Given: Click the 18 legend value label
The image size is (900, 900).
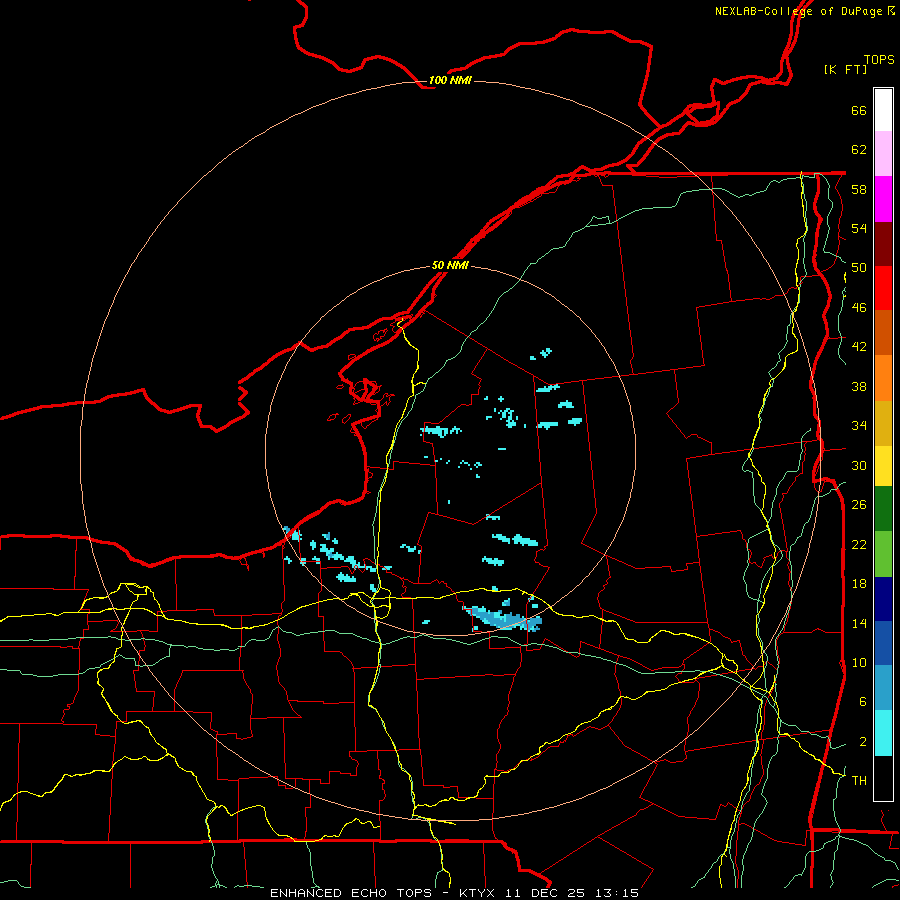Looking at the screenshot, I should pos(859,584).
